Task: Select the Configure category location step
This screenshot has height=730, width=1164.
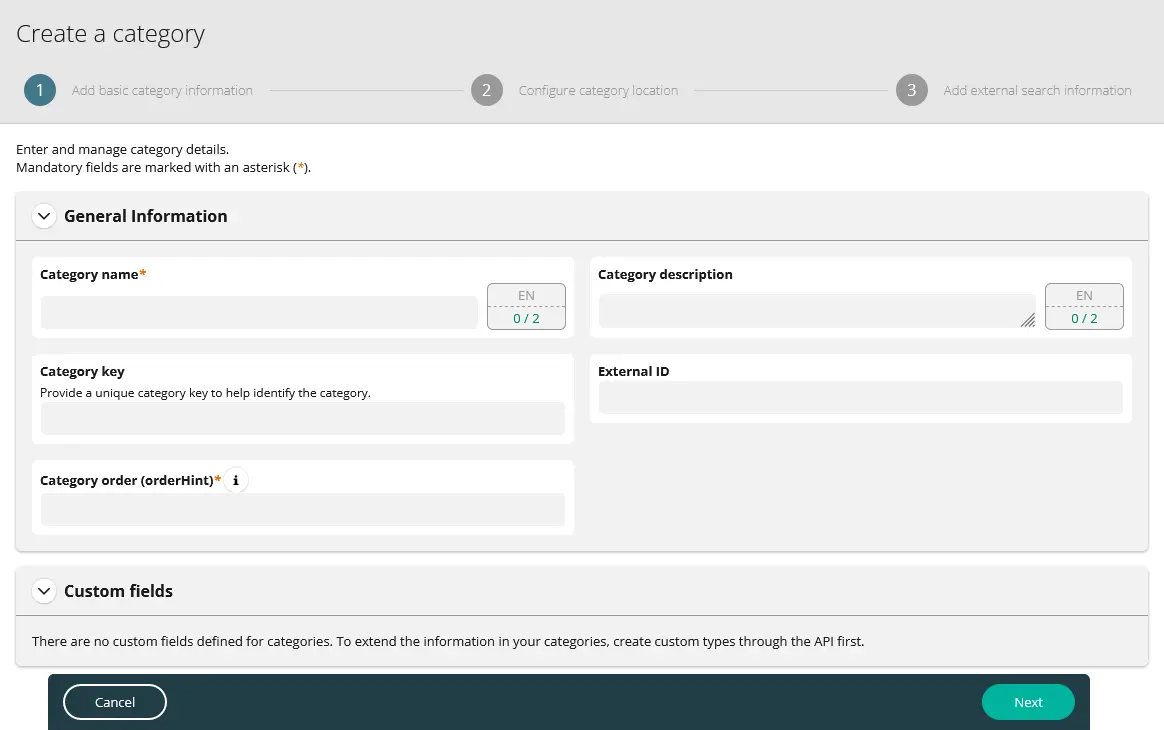Action: tap(598, 90)
